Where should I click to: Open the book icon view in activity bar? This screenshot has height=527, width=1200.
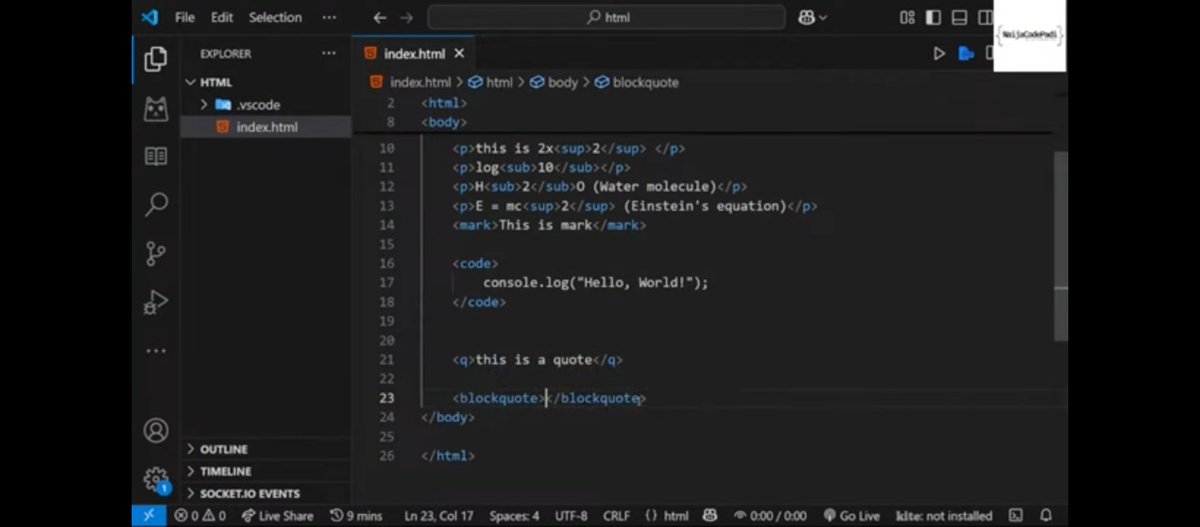click(x=156, y=156)
